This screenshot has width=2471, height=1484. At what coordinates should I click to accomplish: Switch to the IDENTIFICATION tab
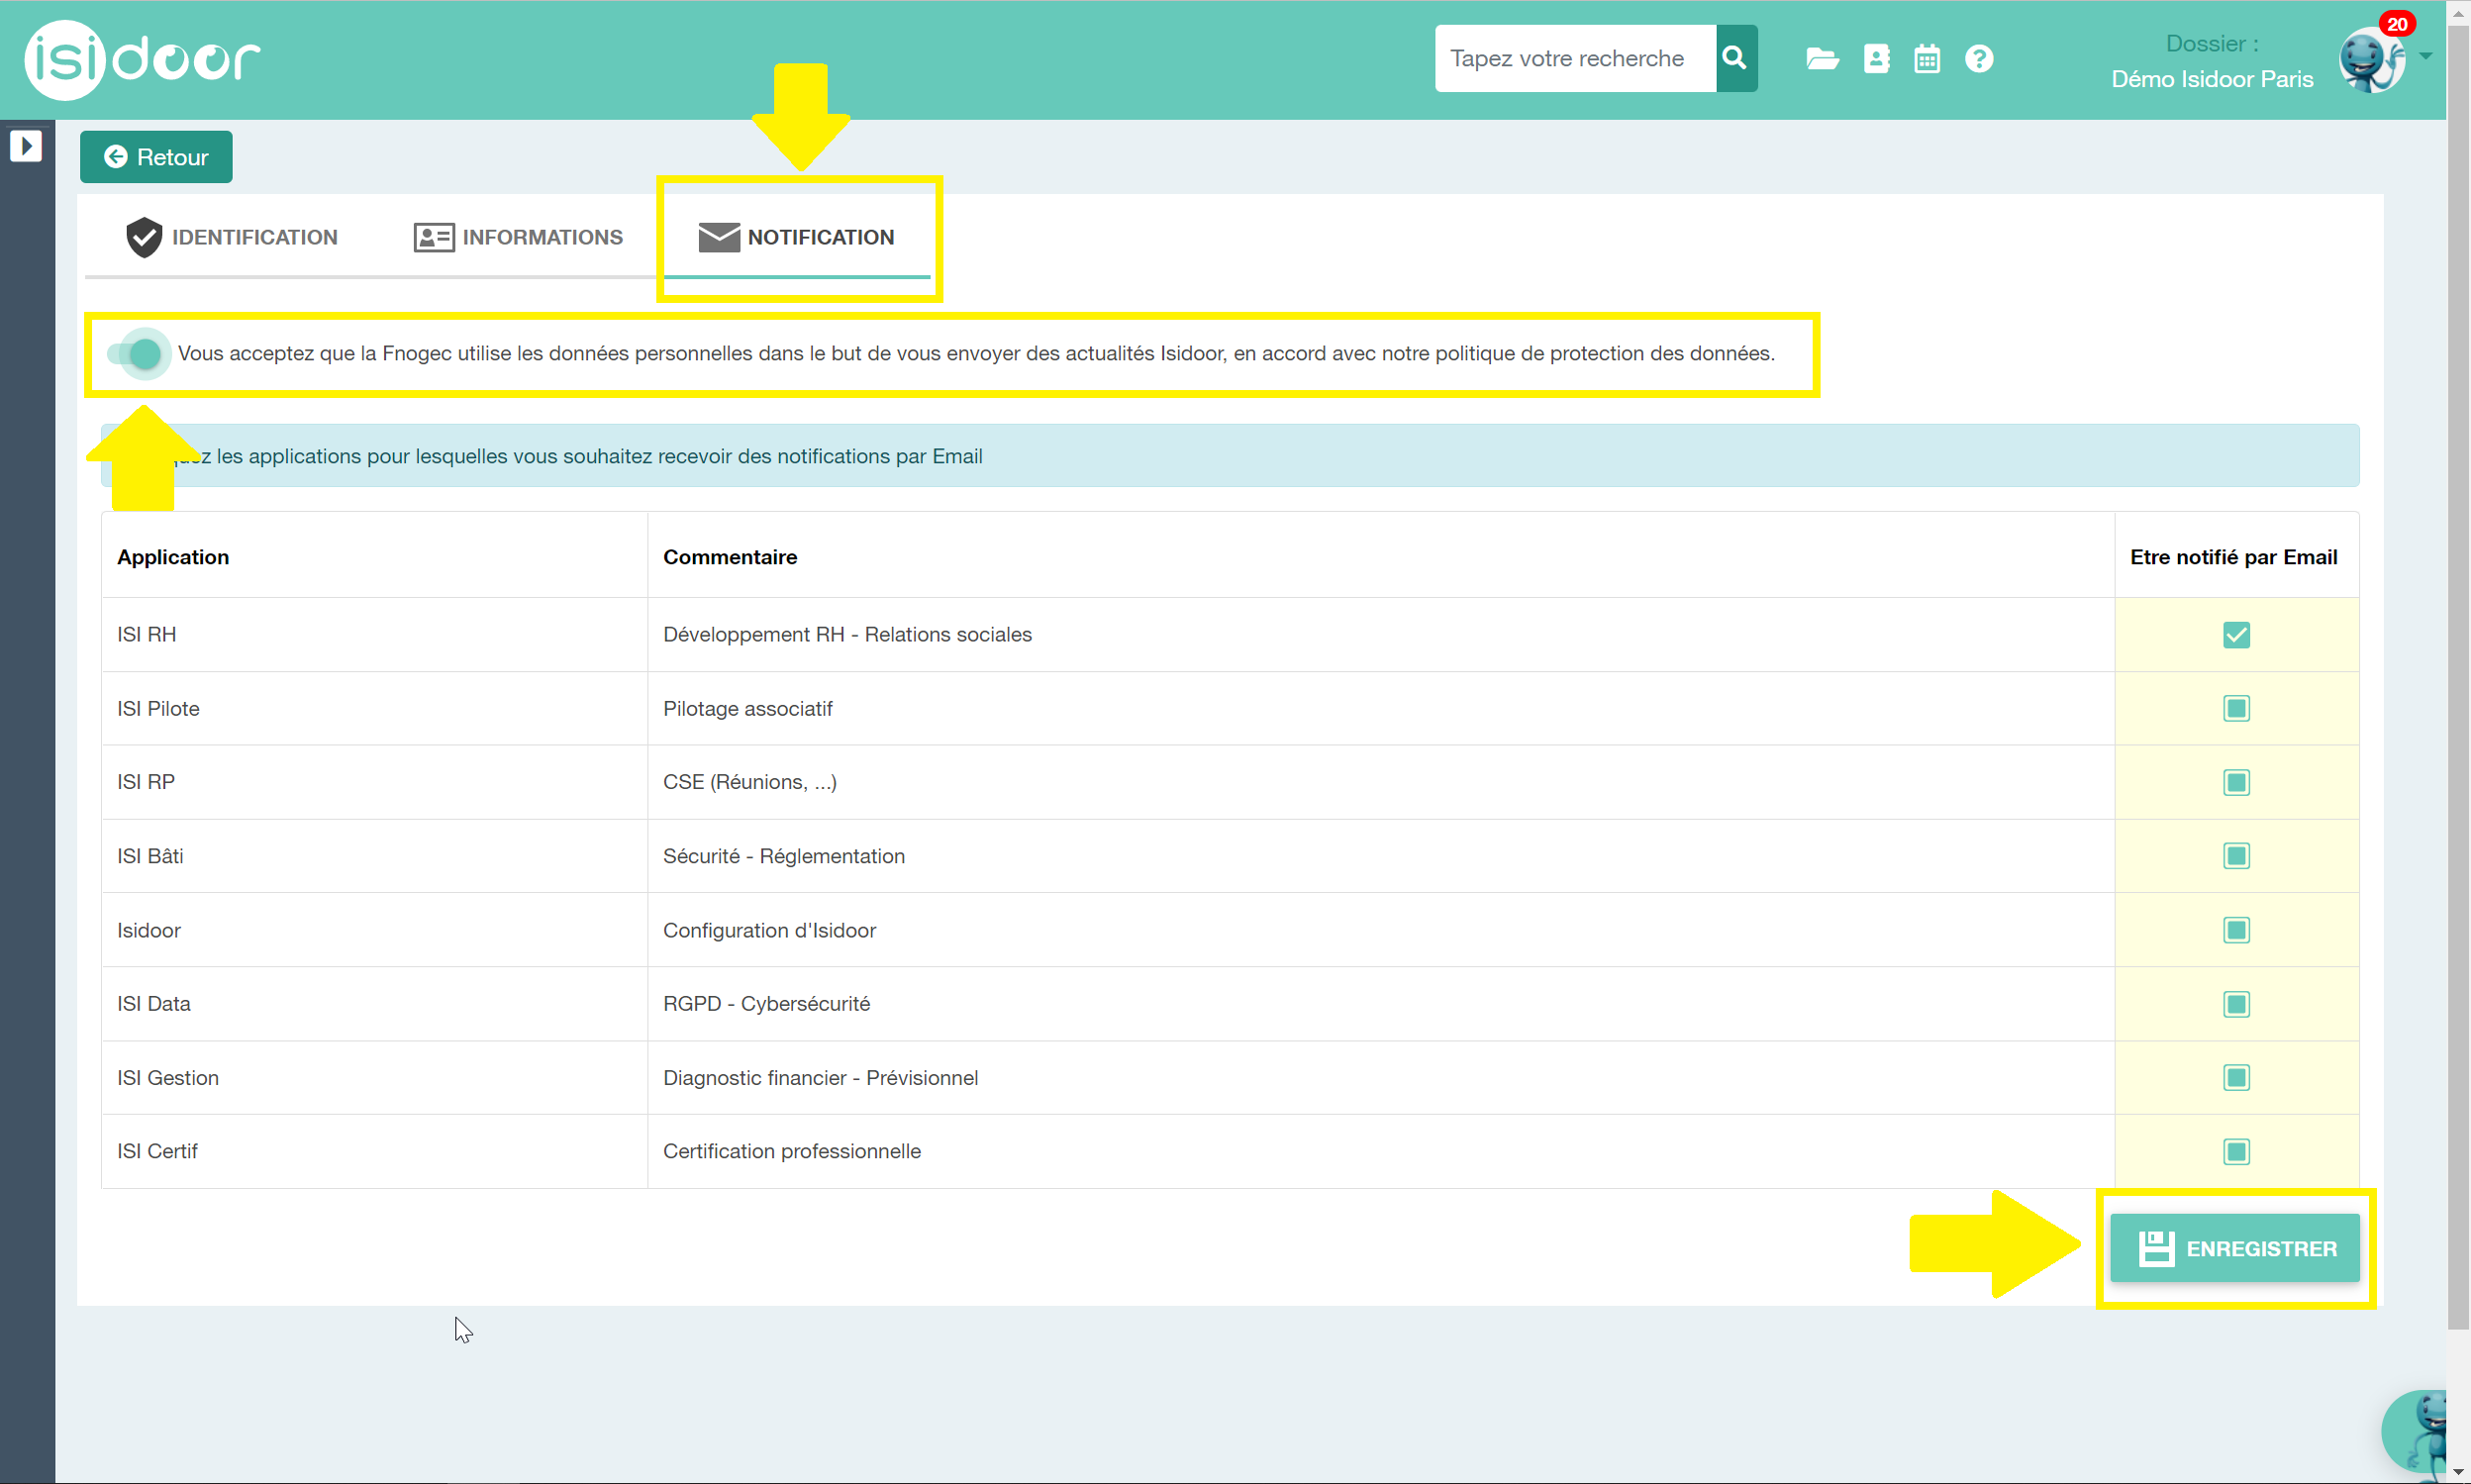pyautogui.click(x=232, y=237)
